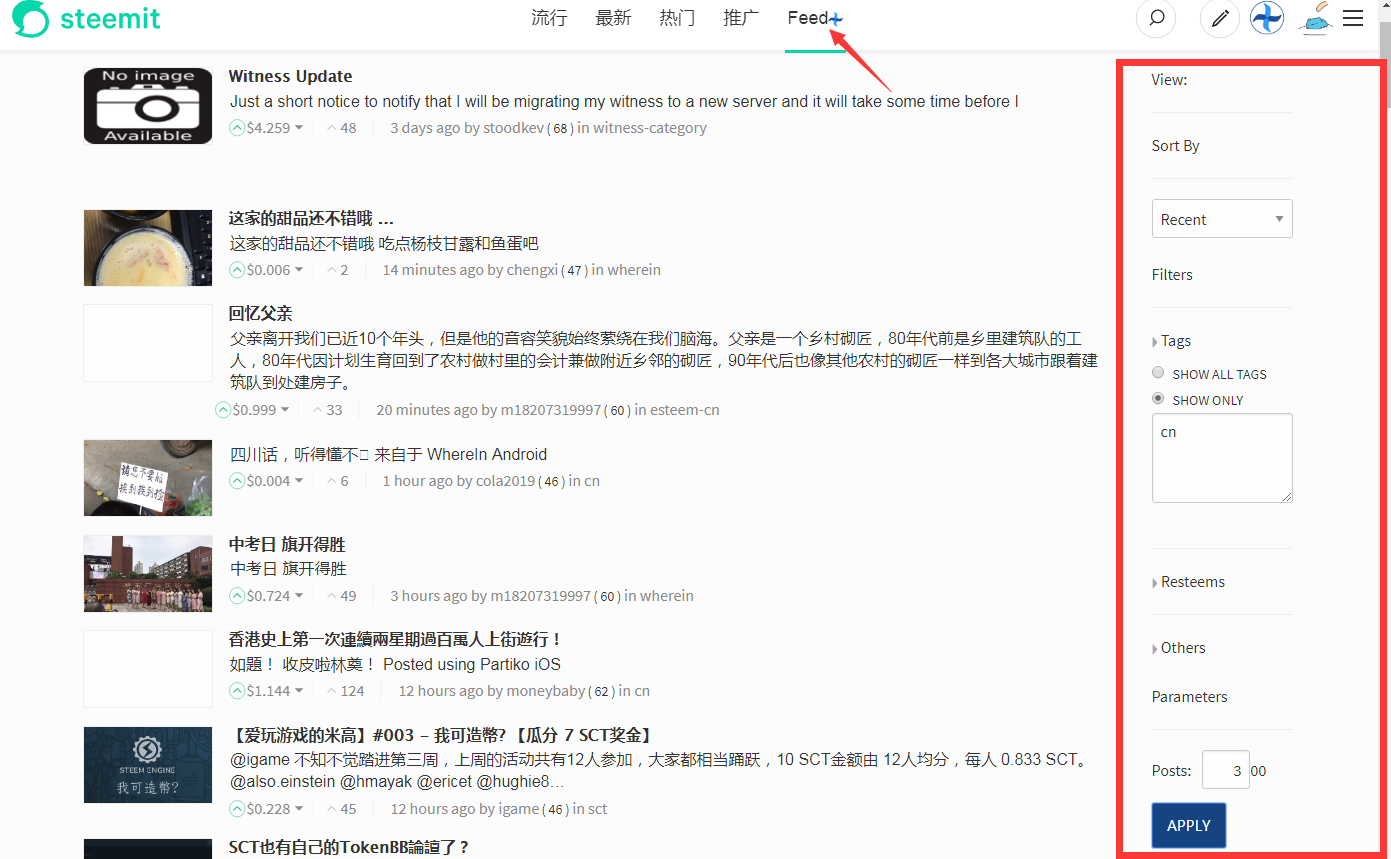
Task: Open the 这家的甜品还不错哦 post title
Action: (x=311, y=218)
